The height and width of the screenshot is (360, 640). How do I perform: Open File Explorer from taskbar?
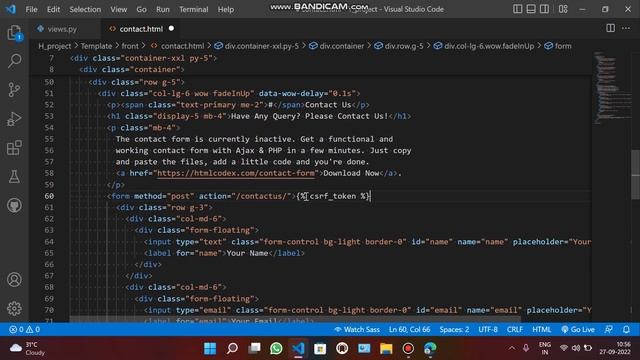[x=386, y=348]
